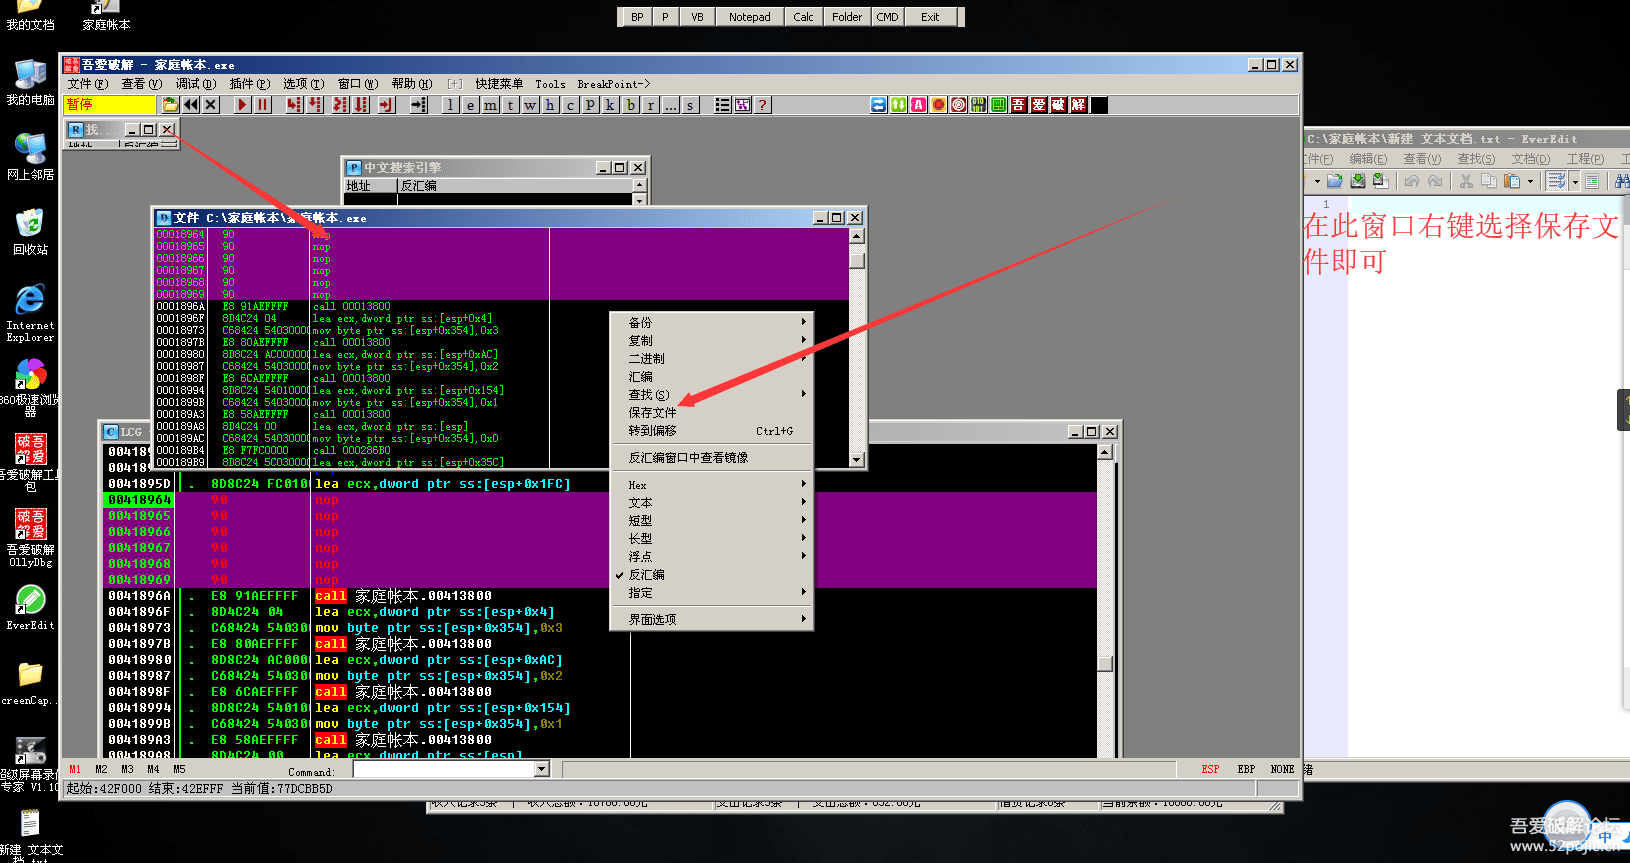The width and height of the screenshot is (1630, 863).
Task: Click Go to address arrow icon
Action: (419, 105)
